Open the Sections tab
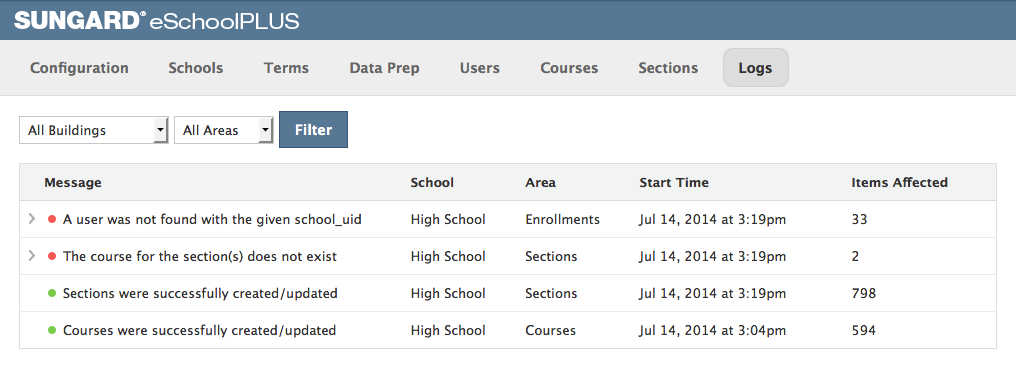 668,67
